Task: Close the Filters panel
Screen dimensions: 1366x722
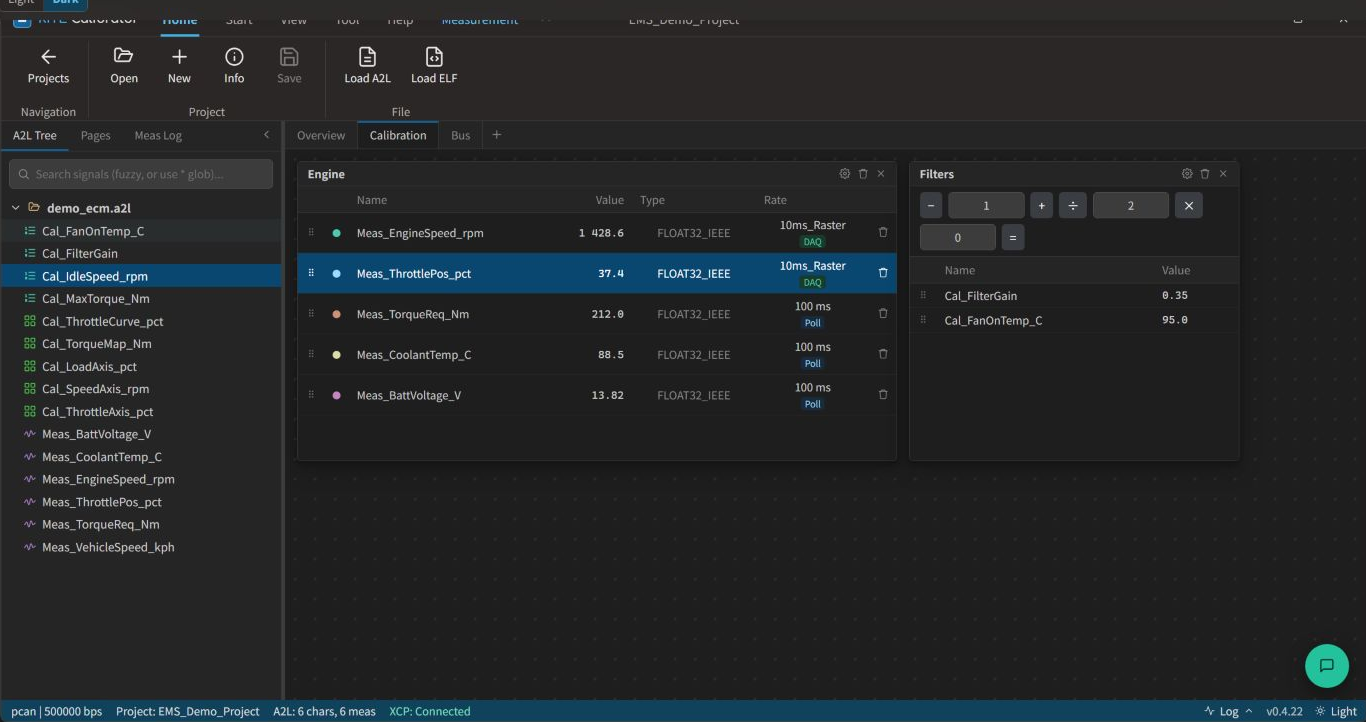Action: (x=1223, y=174)
